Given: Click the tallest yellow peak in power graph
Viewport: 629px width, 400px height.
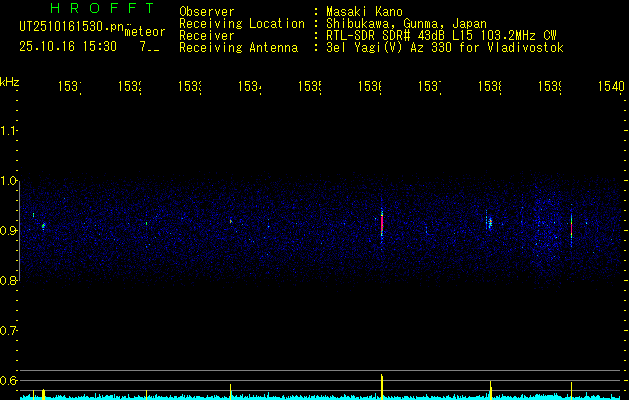Looking at the screenshot, I should point(382,386).
